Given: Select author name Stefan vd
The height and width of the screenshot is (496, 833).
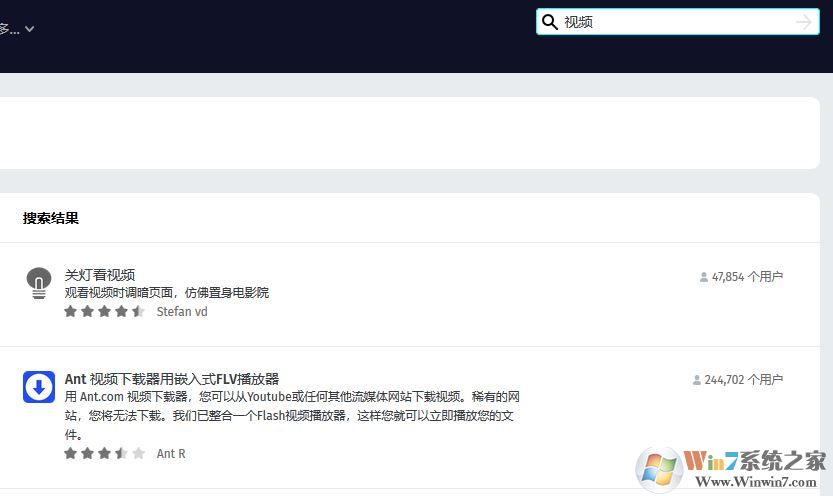Looking at the screenshot, I should [182, 312].
